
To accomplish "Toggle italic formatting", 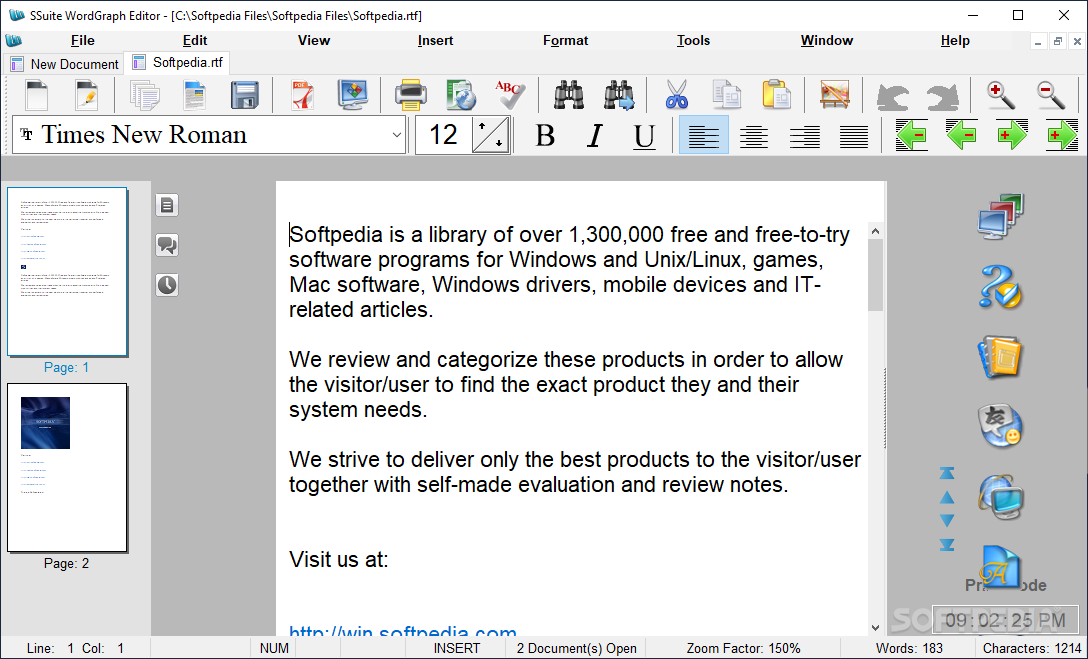I will click(595, 135).
